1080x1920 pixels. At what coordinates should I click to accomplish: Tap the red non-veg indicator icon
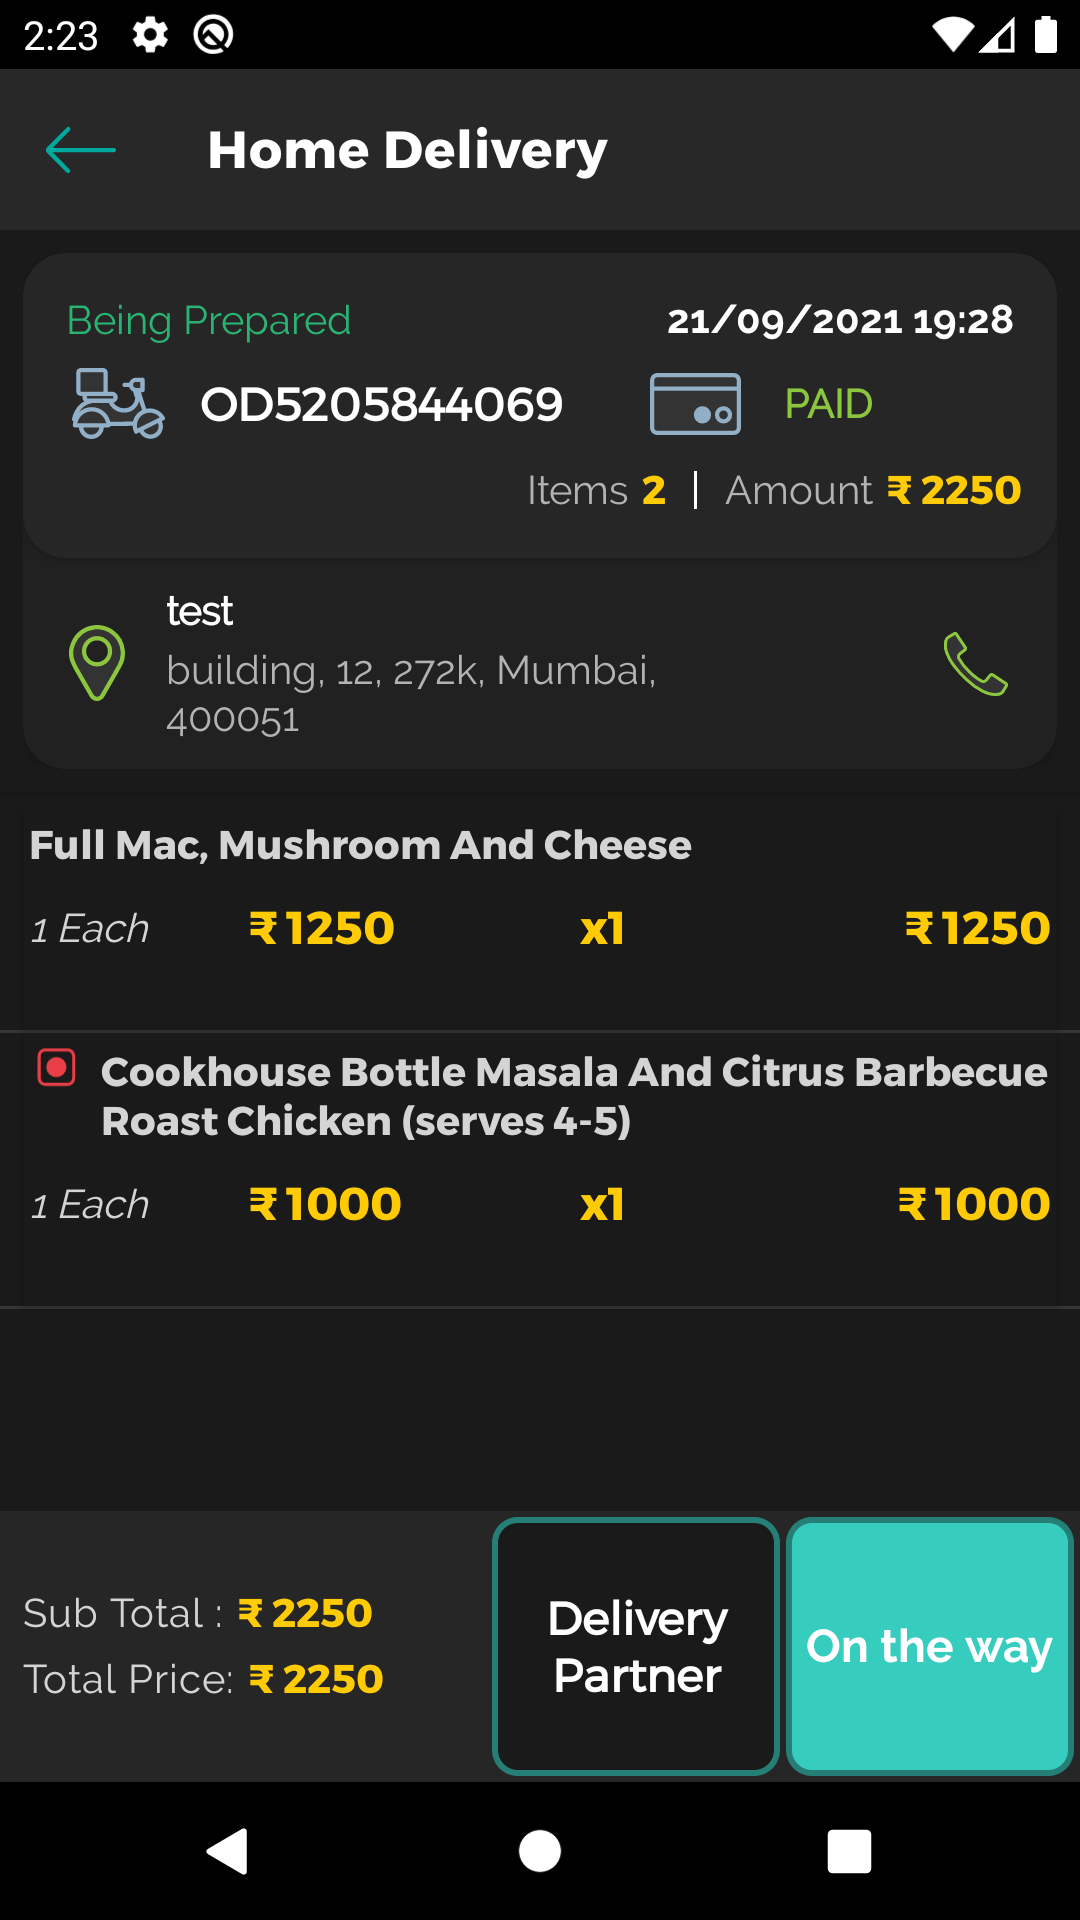(57, 1068)
